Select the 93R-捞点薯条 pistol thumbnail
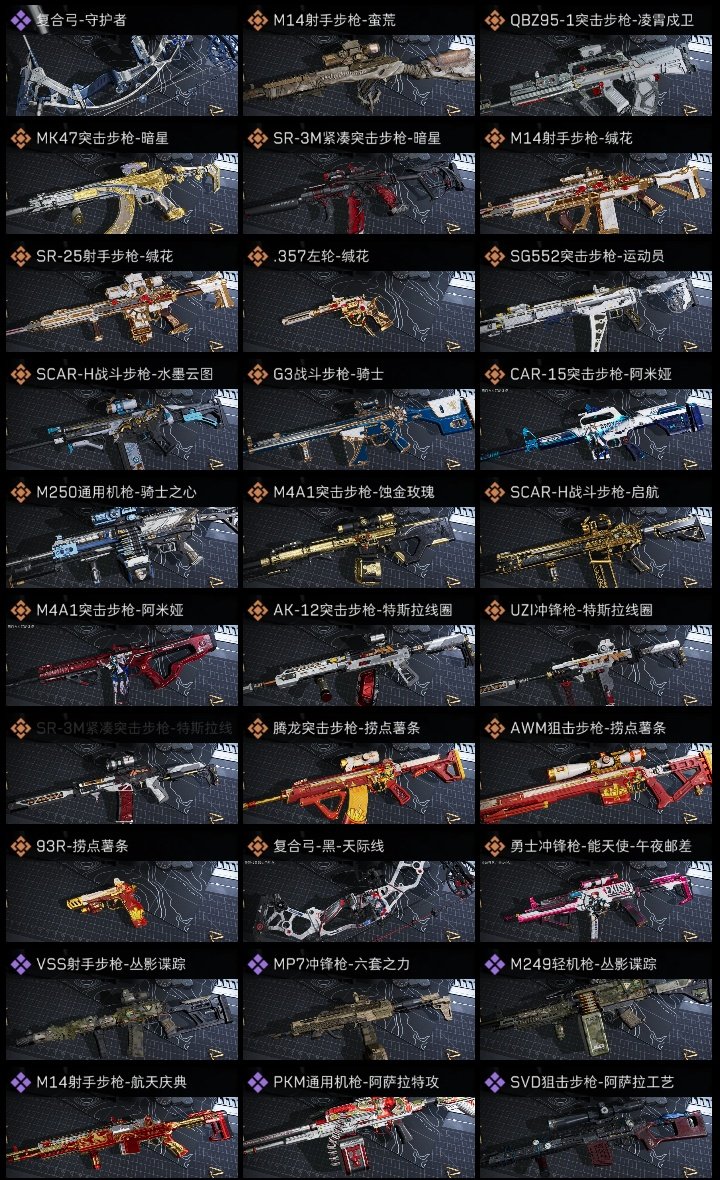Screen dimensions: 720x1180 (x=122, y=902)
